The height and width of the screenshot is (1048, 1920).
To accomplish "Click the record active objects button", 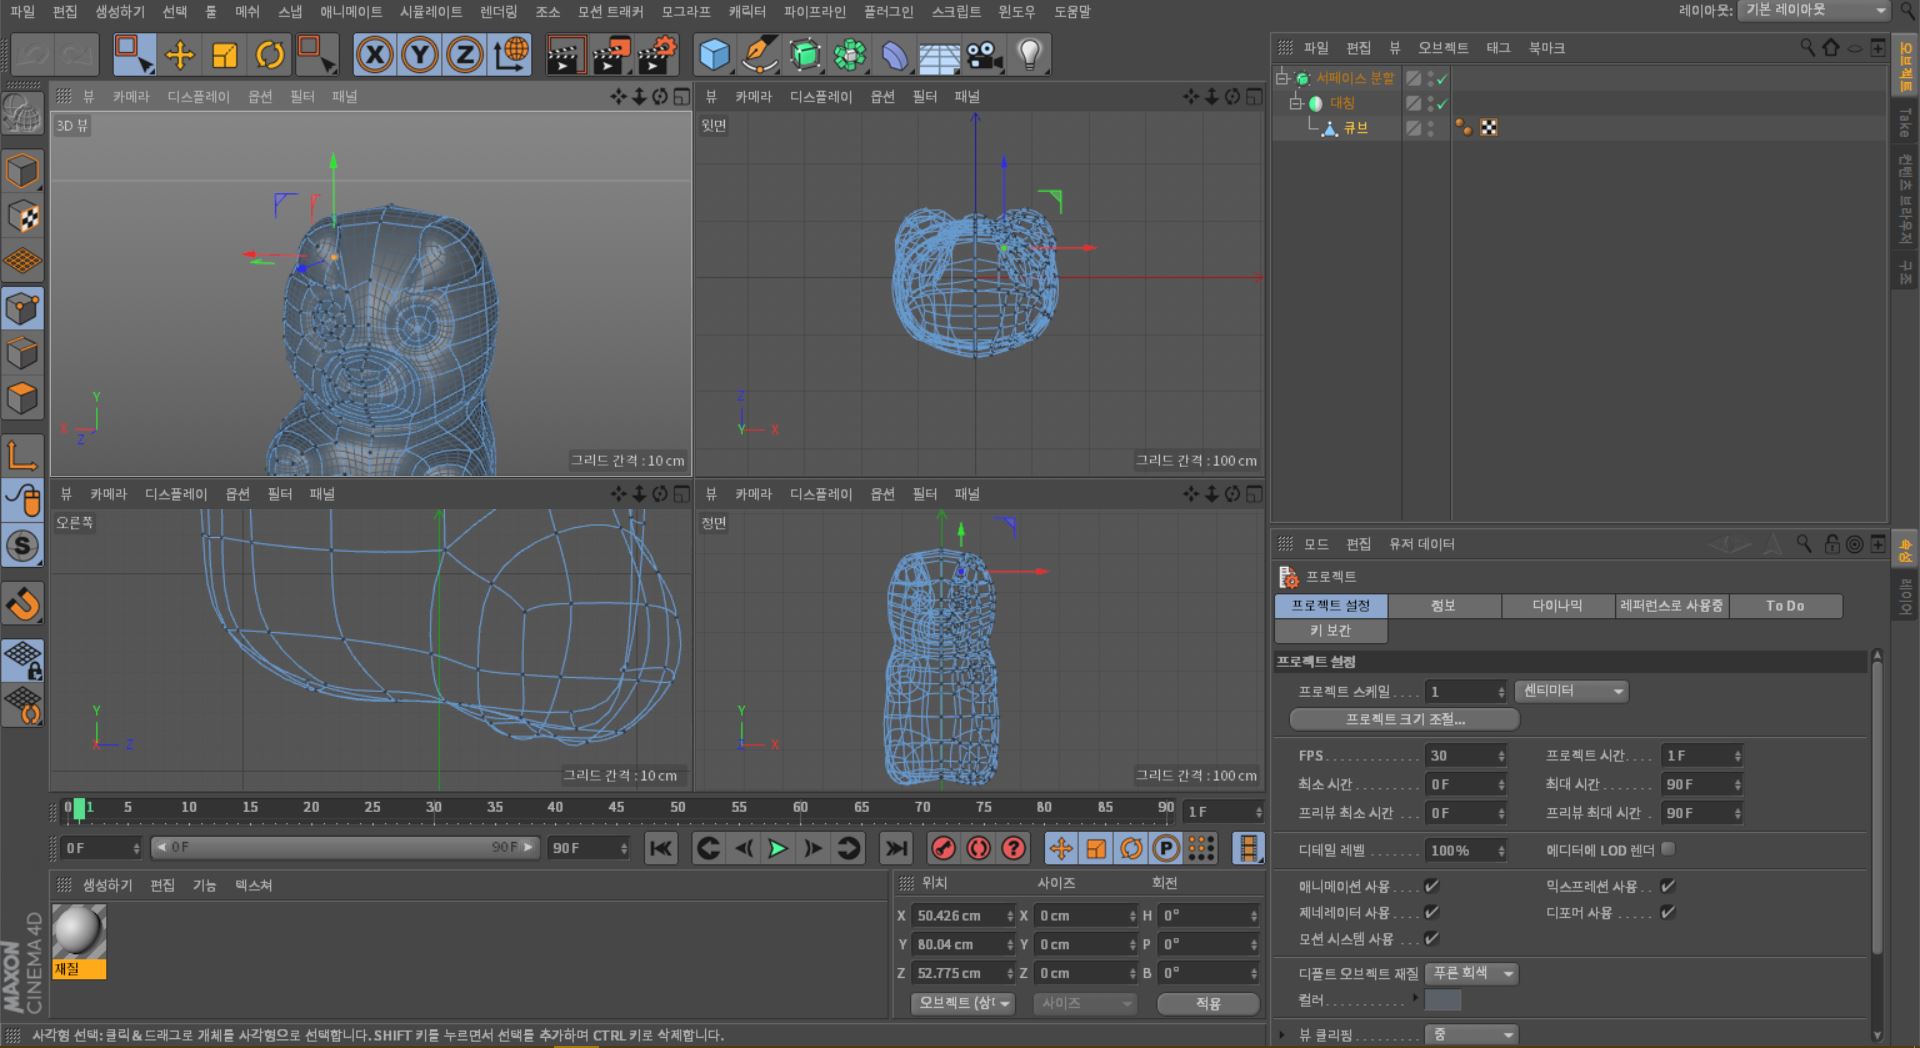I will click(943, 848).
